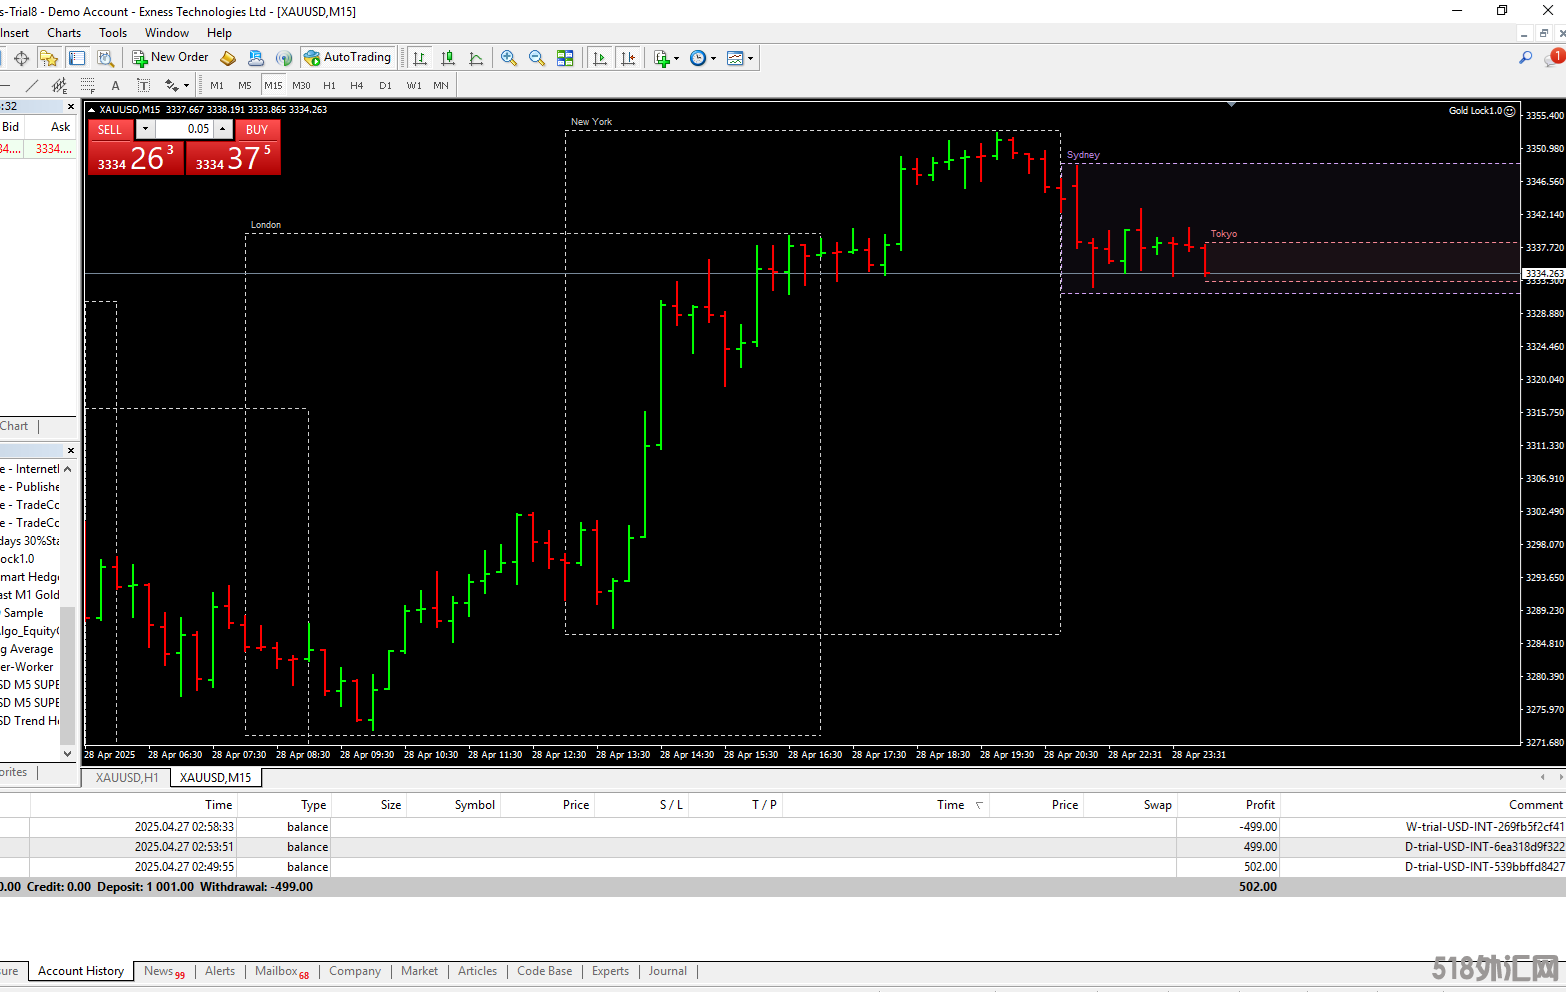1566x992 pixels.
Task: Toggle chart shift icon
Action: coord(628,58)
